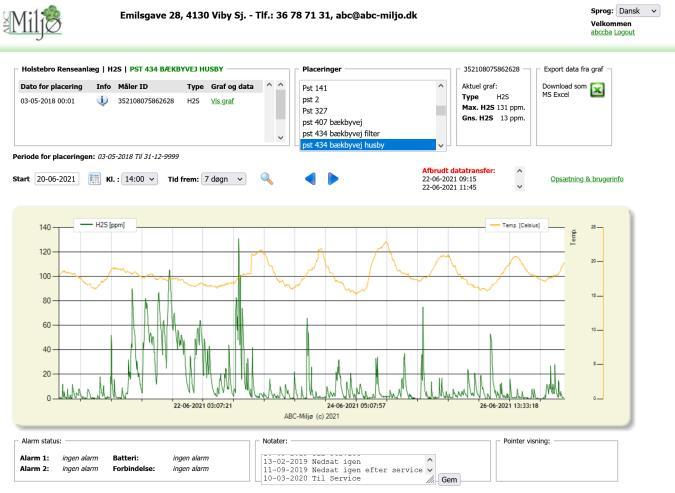This screenshot has height=493, width=675.
Task: Download graph data as MS Excel icon
Action: pyautogui.click(x=597, y=90)
